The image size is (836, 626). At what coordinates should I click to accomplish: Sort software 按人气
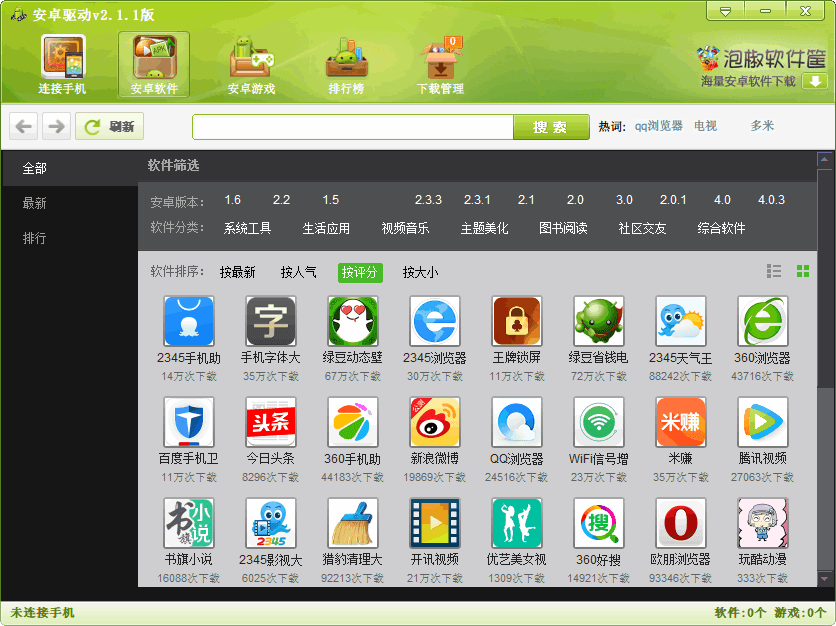[299, 272]
